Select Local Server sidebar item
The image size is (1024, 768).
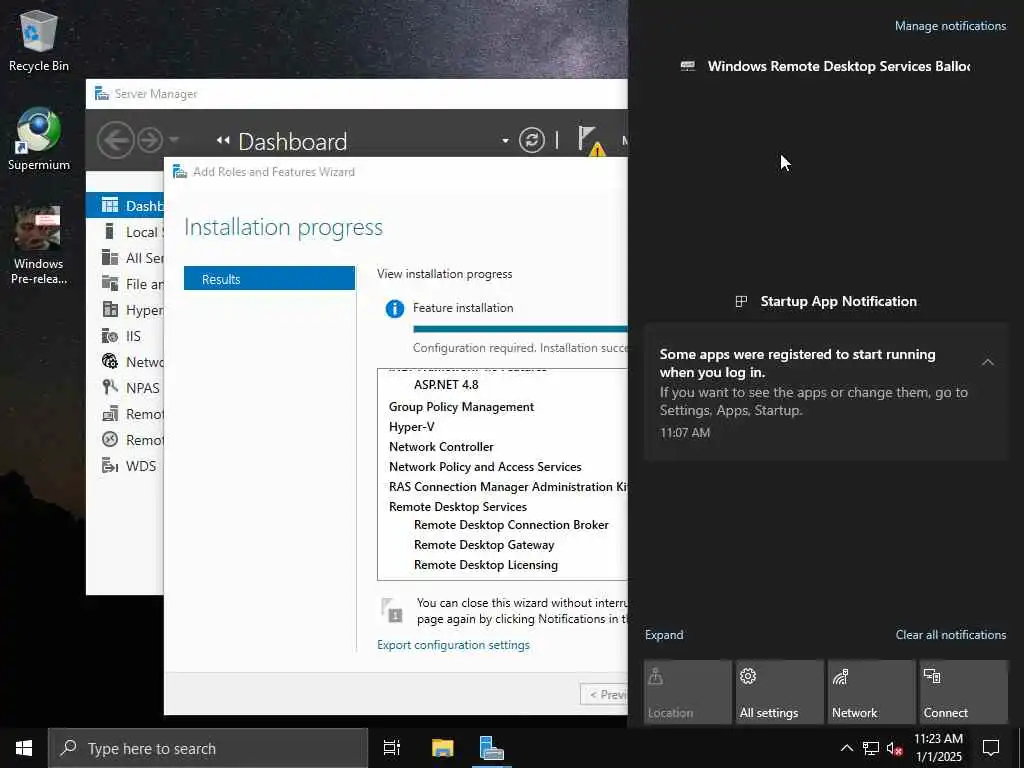125,232
